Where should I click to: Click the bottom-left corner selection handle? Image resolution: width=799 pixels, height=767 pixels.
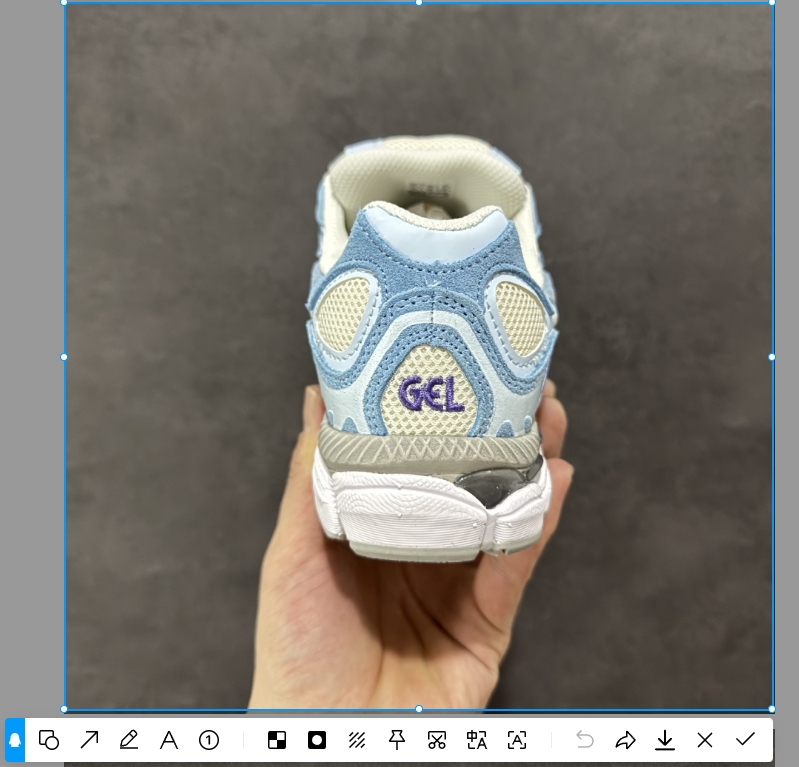pyautogui.click(x=64, y=709)
